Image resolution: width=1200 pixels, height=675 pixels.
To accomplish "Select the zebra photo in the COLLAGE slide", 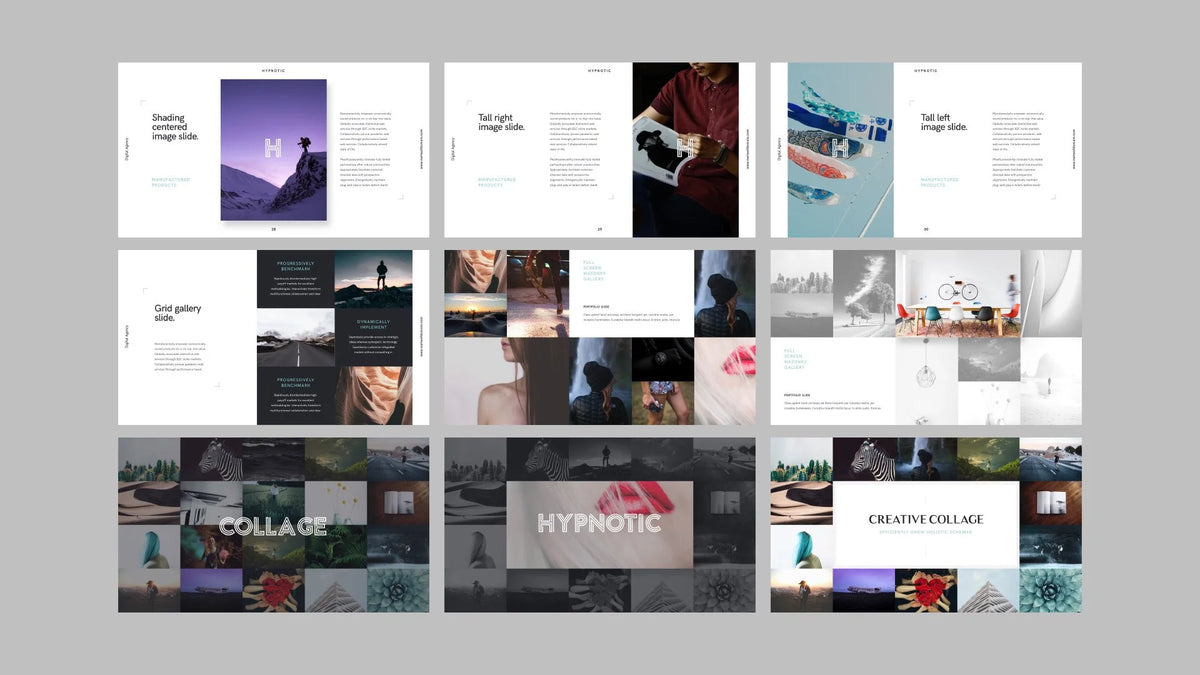I will [x=212, y=459].
